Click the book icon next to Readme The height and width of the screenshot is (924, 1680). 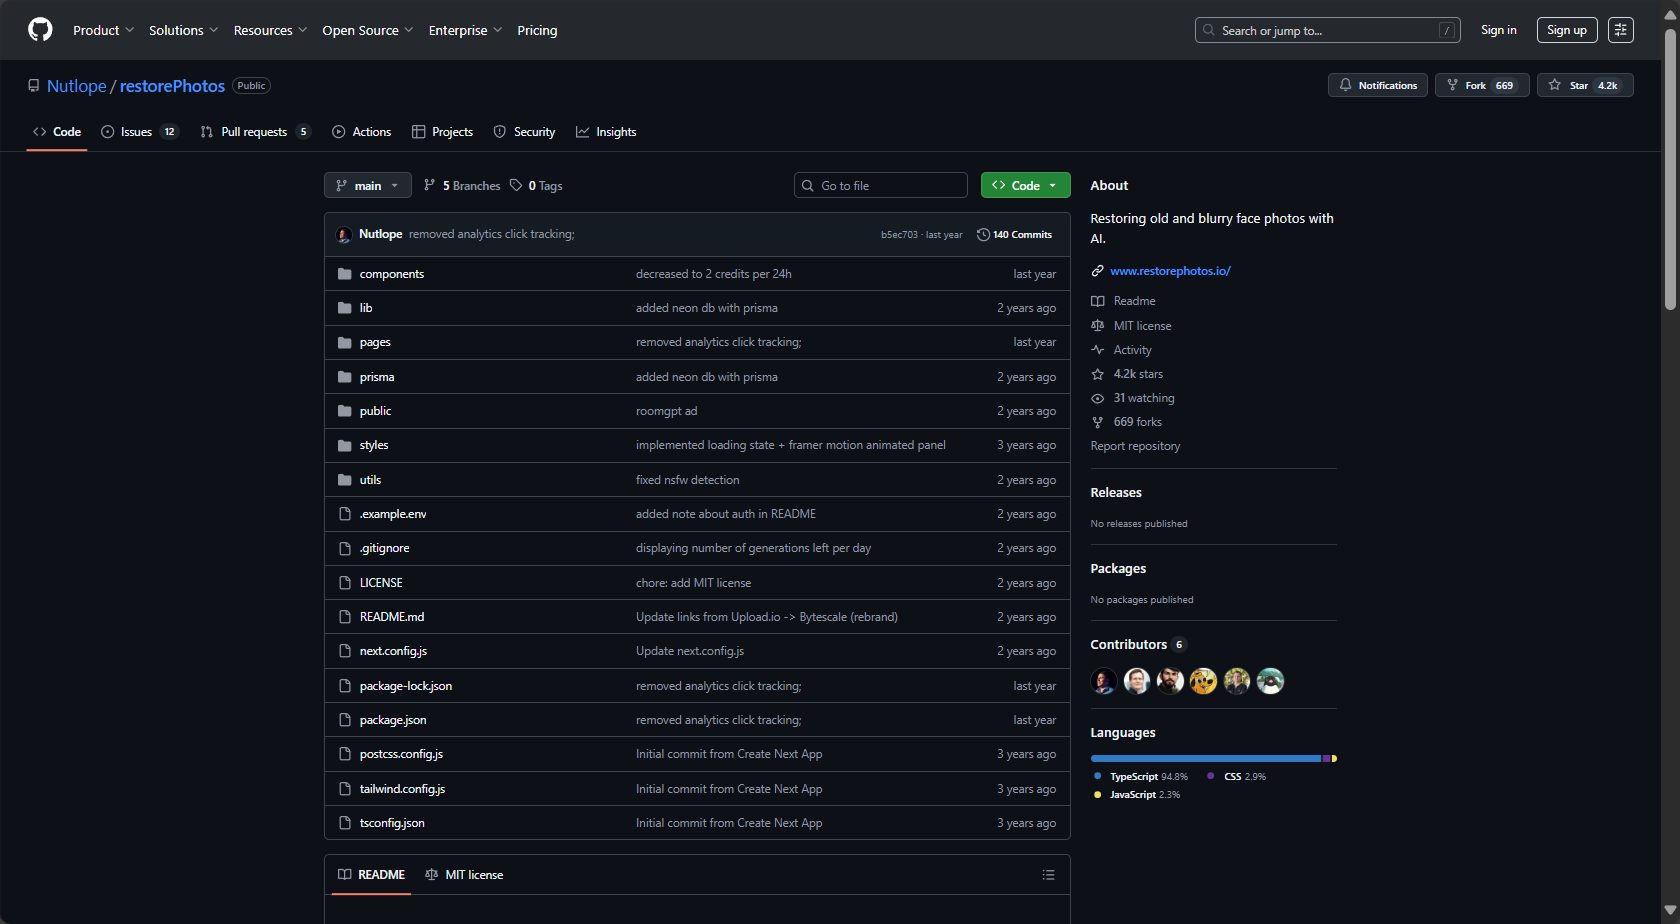(1097, 301)
